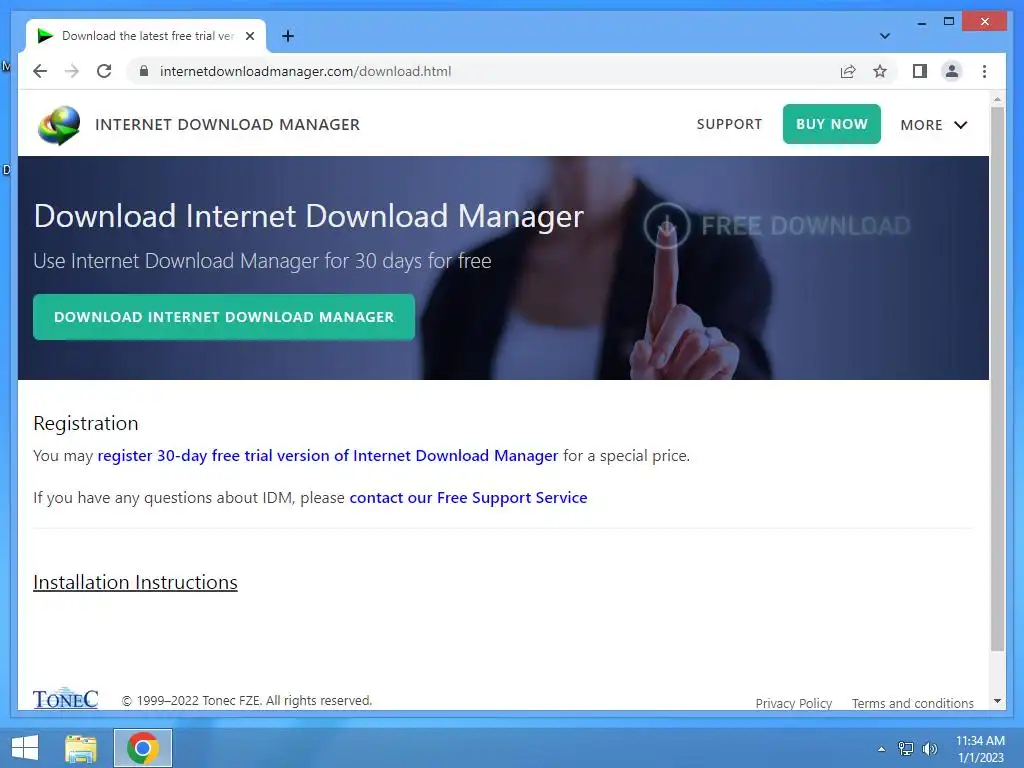Open the register 30-day free trial link
Screen dimensions: 1024x768
click(328, 456)
